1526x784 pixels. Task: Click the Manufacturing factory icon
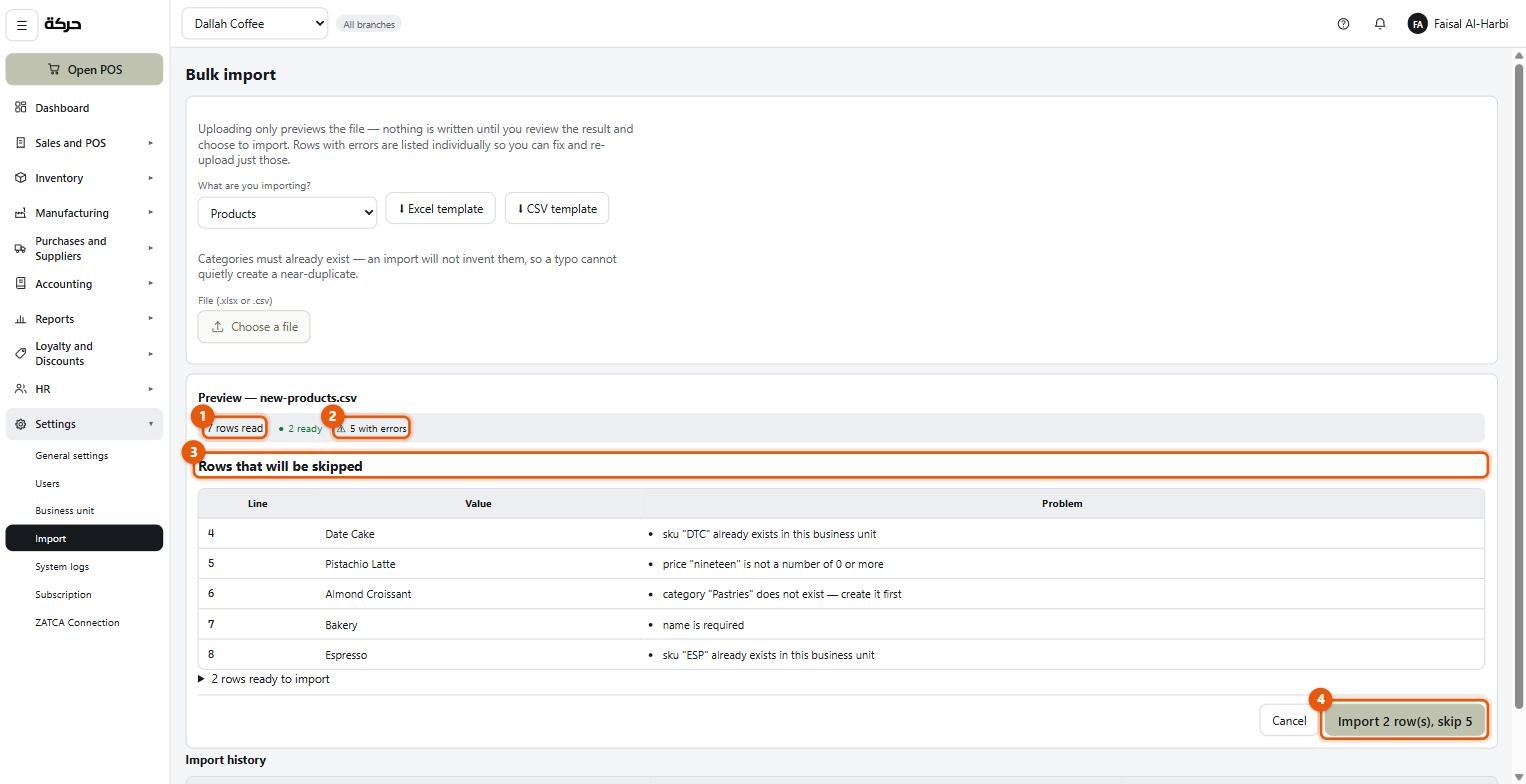click(20, 213)
